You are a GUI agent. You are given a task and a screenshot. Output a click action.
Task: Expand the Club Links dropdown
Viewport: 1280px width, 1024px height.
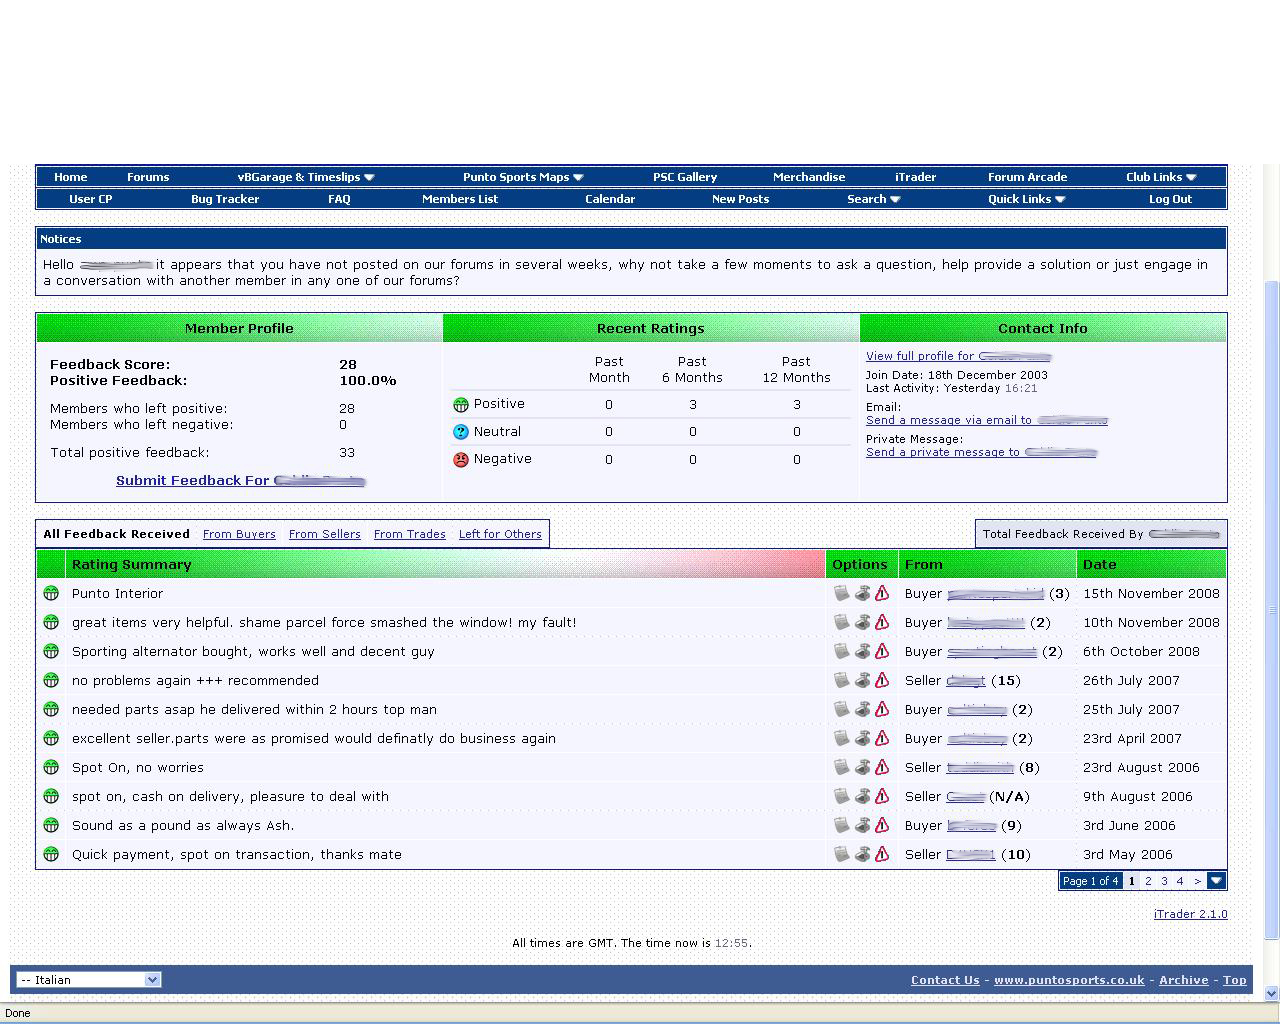pyautogui.click(x=1161, y=177)
